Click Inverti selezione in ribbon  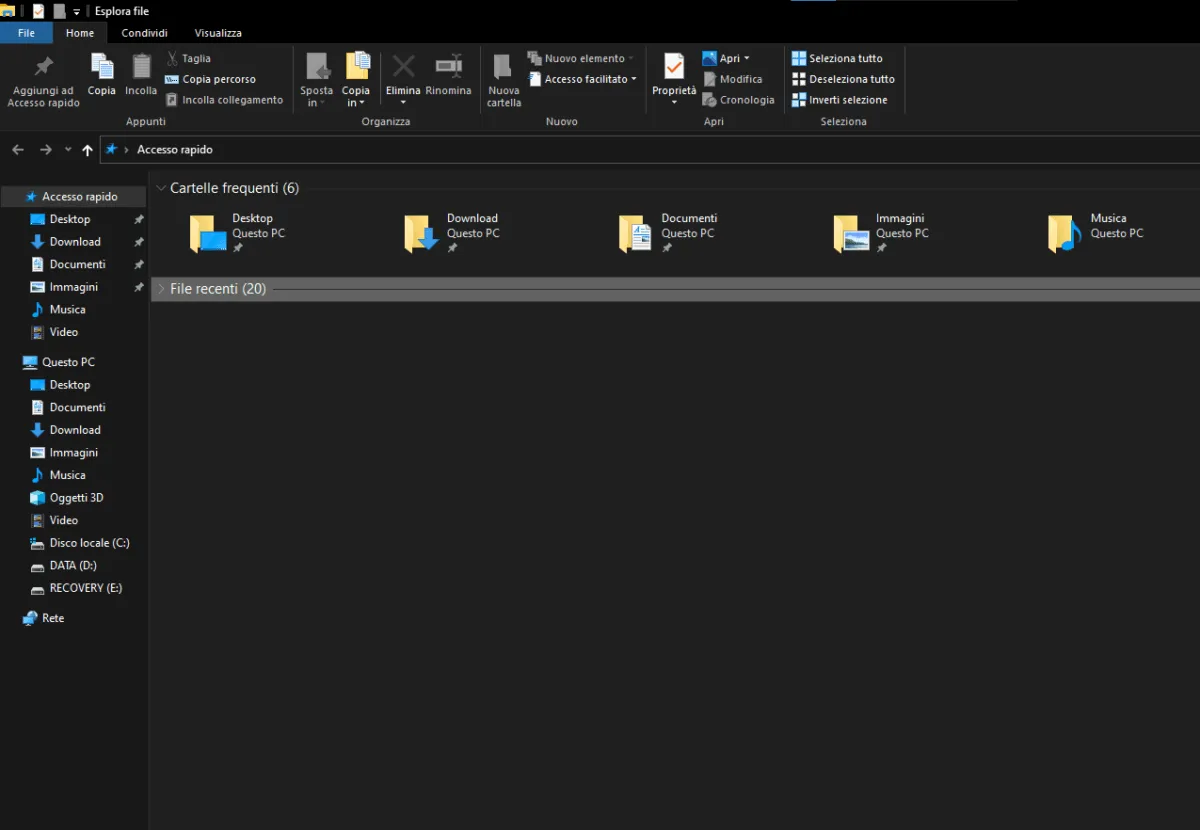point(839,100)
